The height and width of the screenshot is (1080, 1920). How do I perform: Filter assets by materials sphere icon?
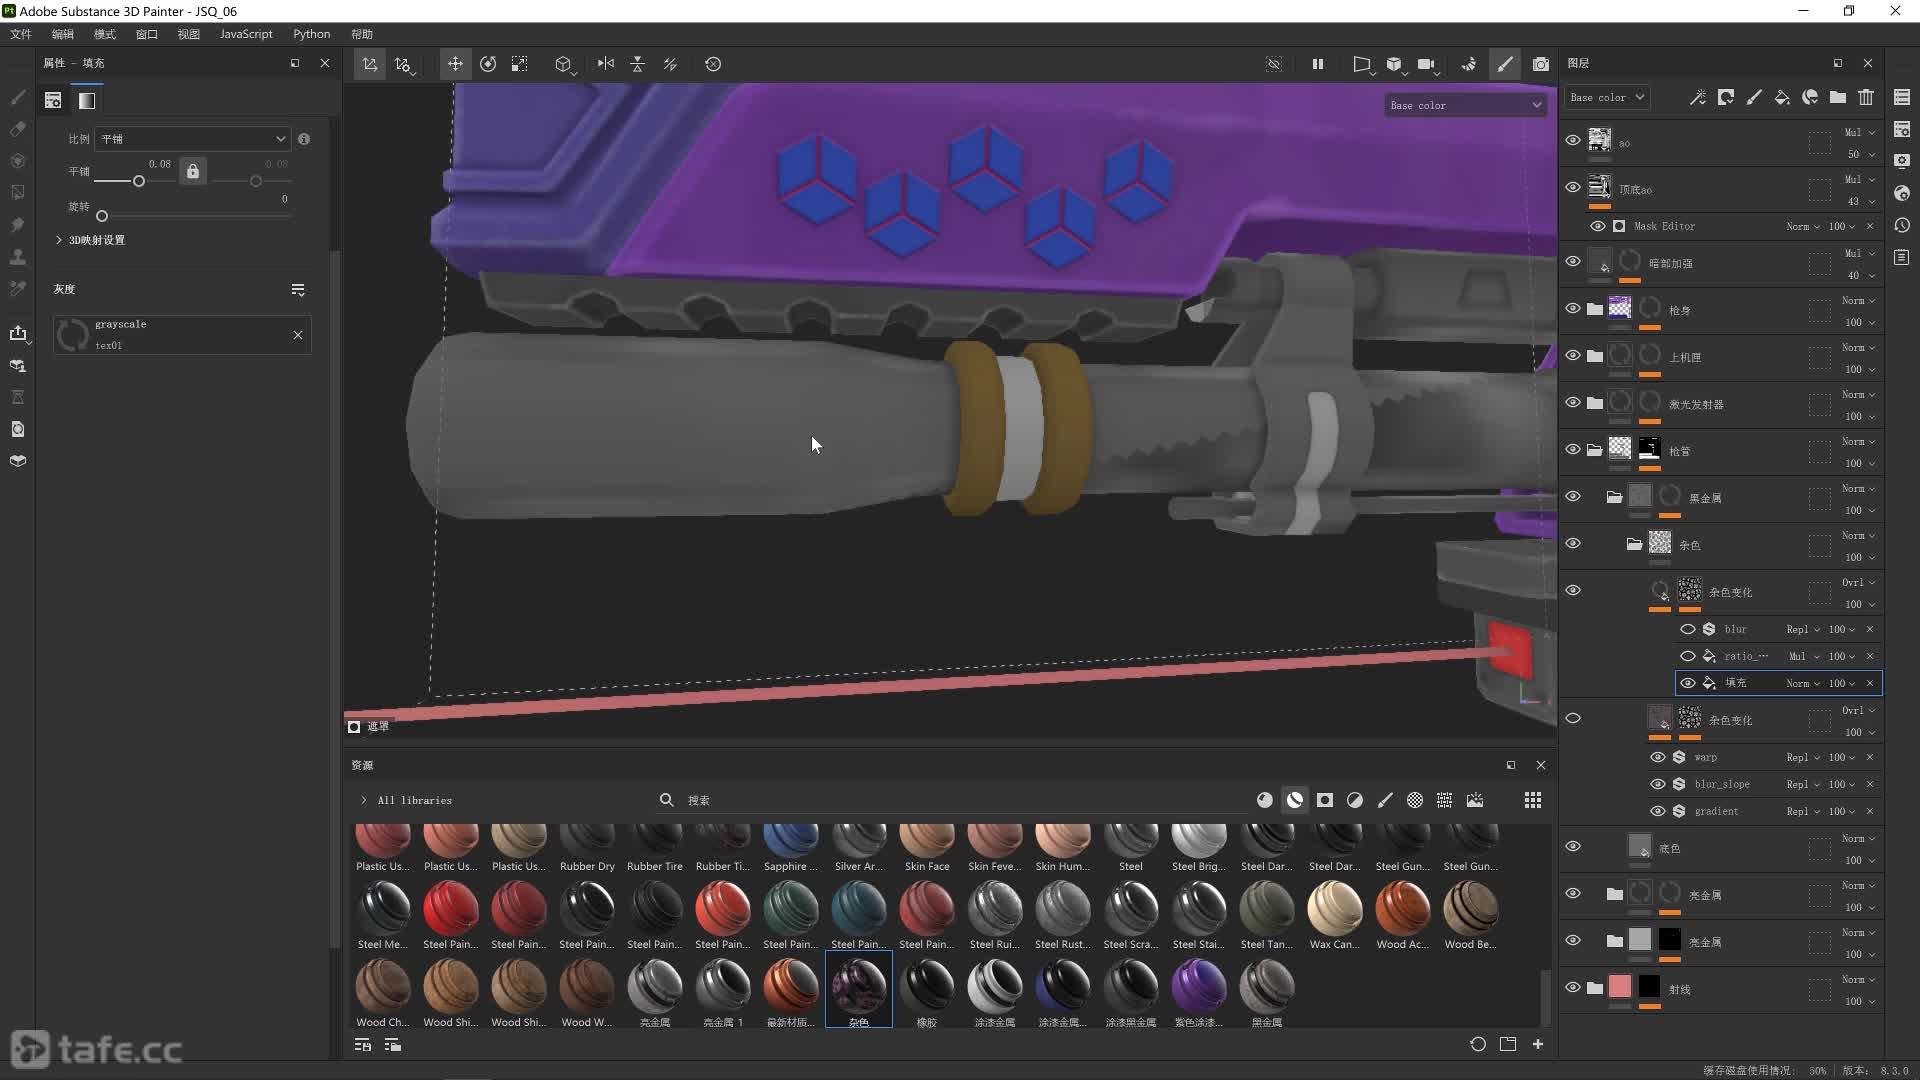(1265, 800)
